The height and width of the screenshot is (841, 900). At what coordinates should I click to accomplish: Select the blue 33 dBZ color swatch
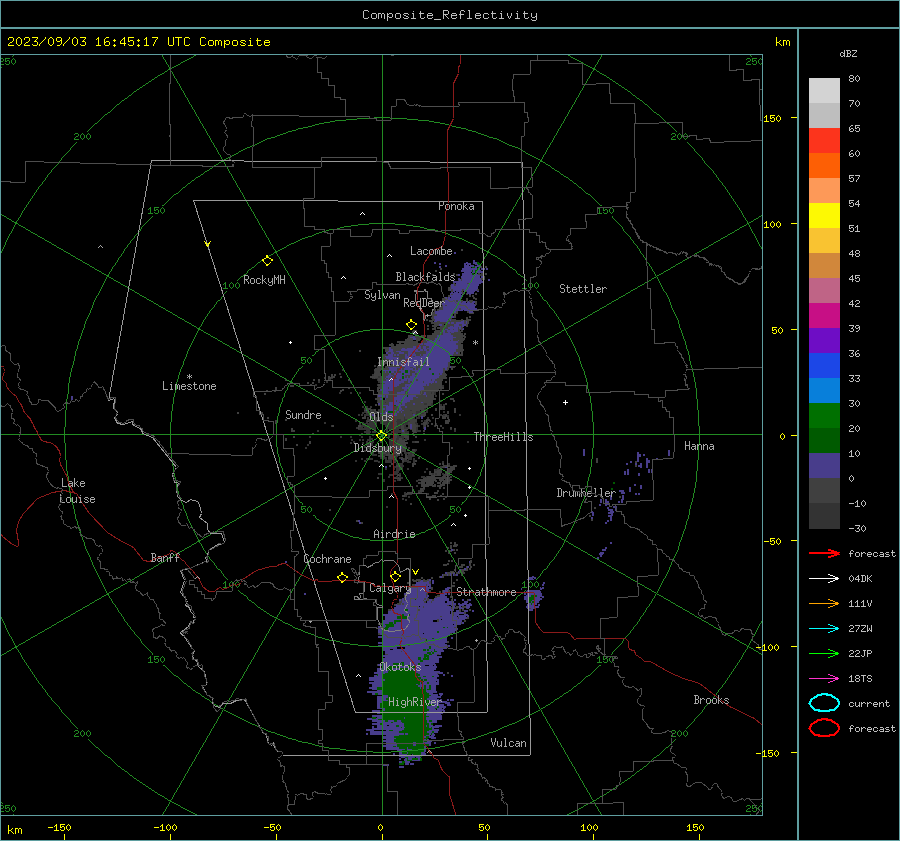(x=824, y=366)
